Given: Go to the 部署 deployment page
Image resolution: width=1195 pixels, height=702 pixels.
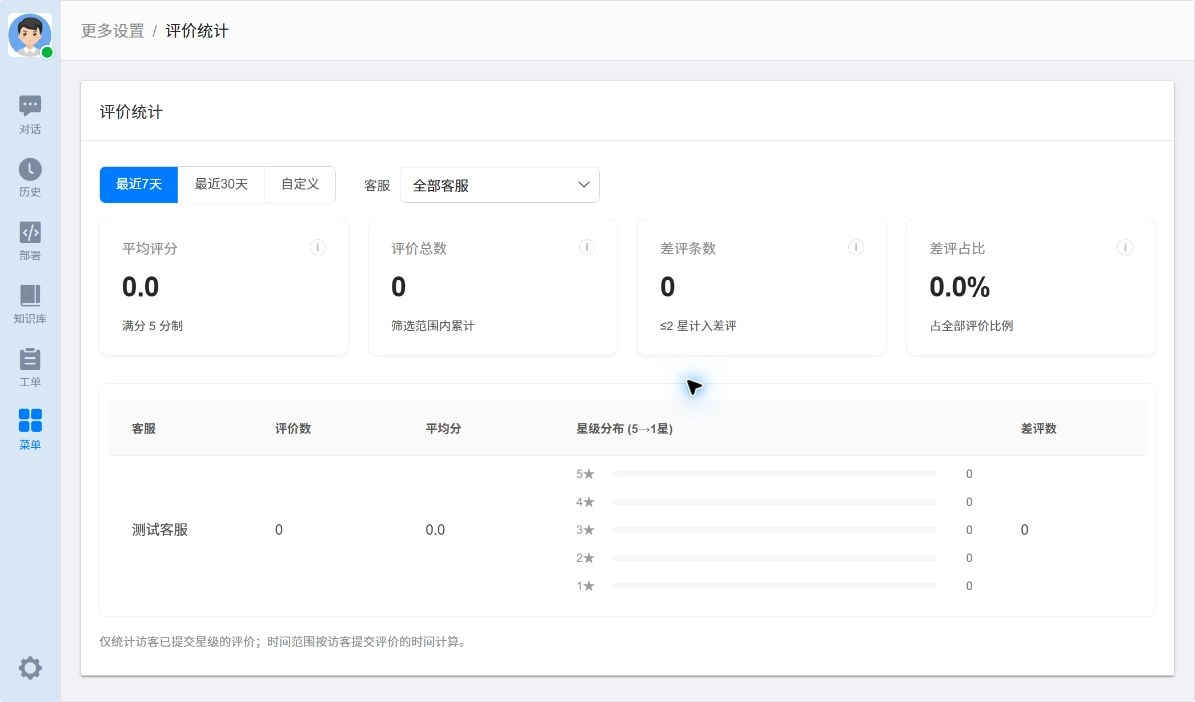Looking at the screenshot, I should click(x=30, y=242).
